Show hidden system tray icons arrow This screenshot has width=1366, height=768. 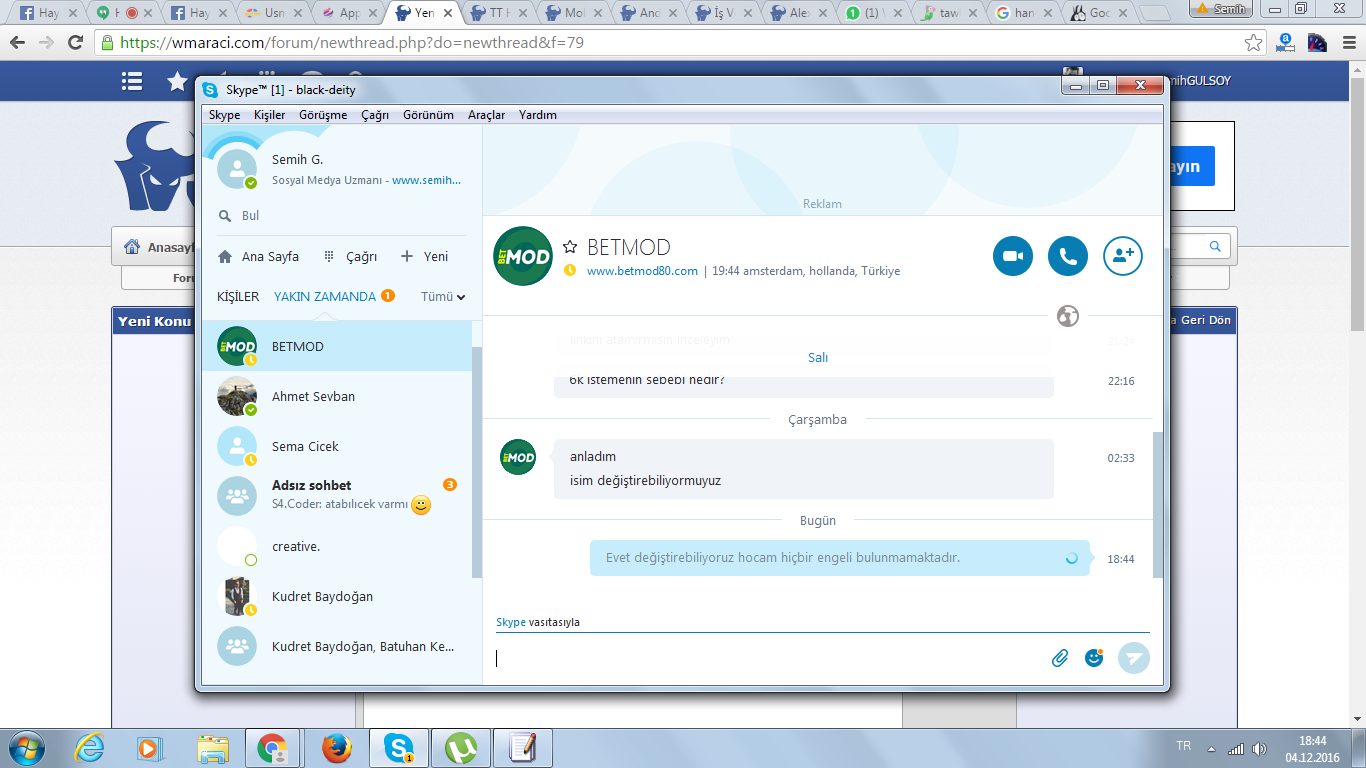point(1211,749)
